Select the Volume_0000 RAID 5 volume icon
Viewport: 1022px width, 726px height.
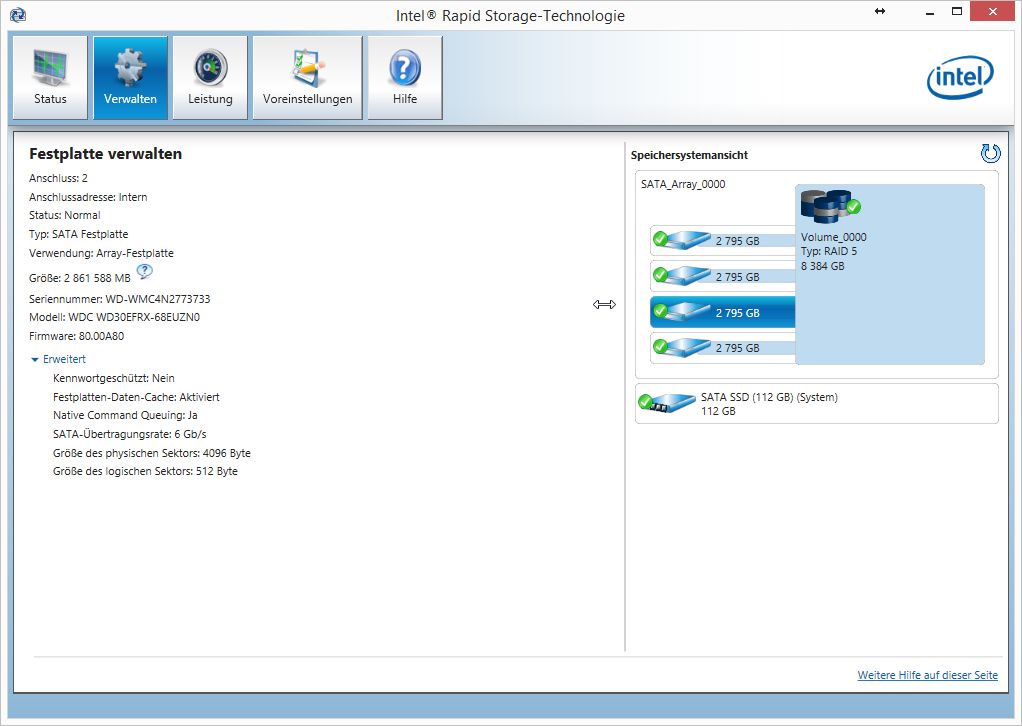(830, 207)
